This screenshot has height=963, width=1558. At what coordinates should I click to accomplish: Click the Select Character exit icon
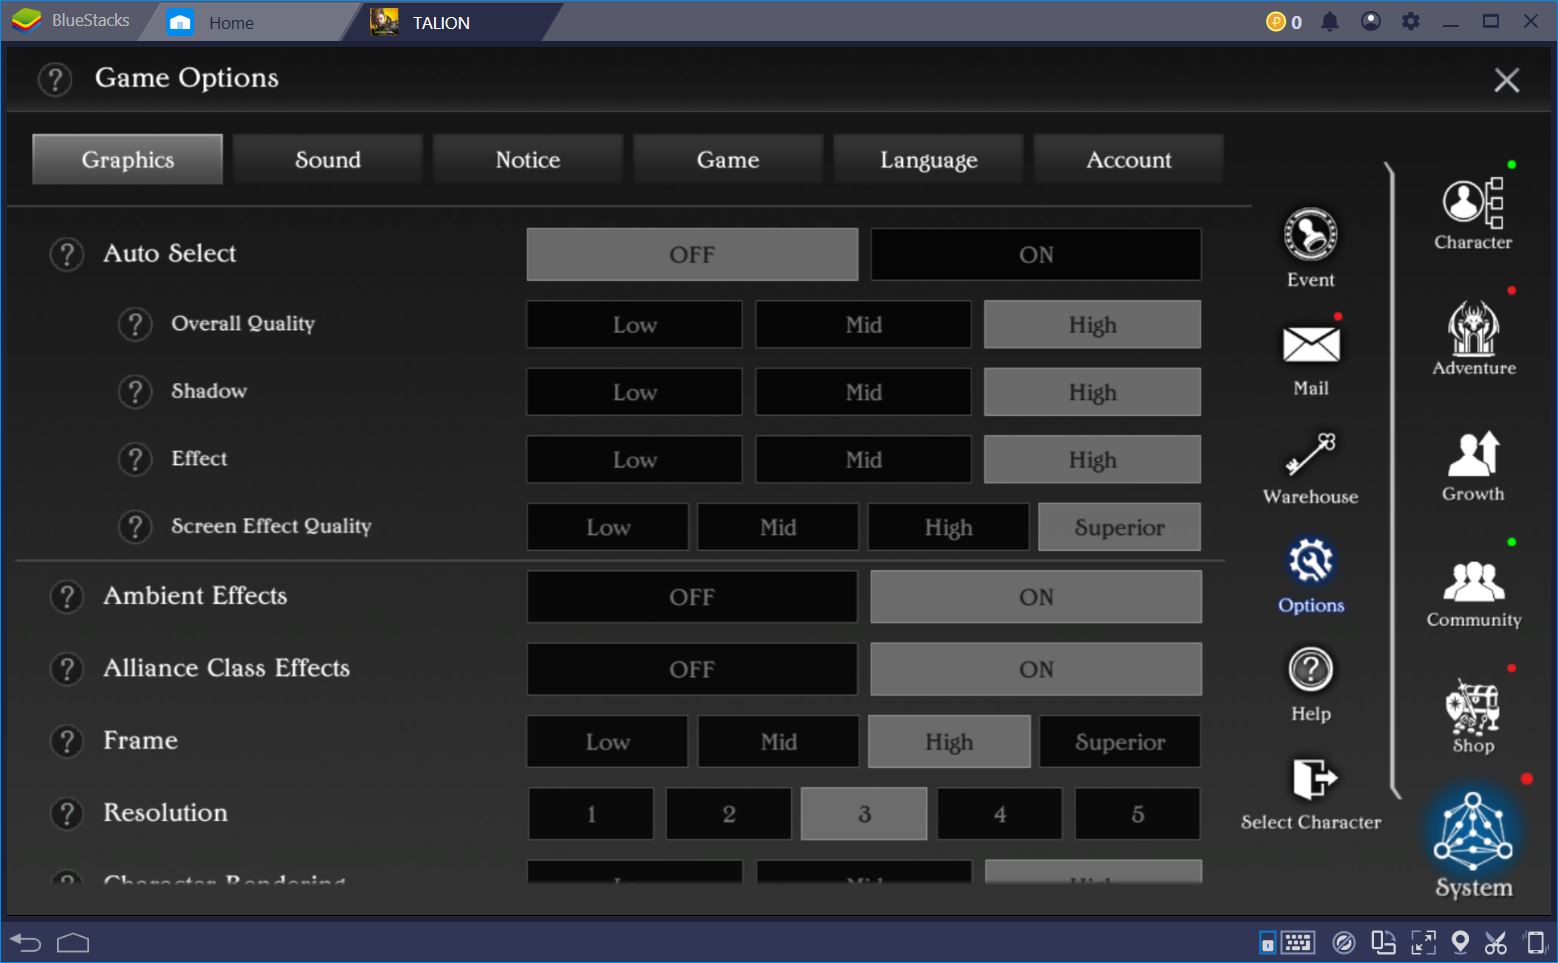click(x=1314, y=778)
